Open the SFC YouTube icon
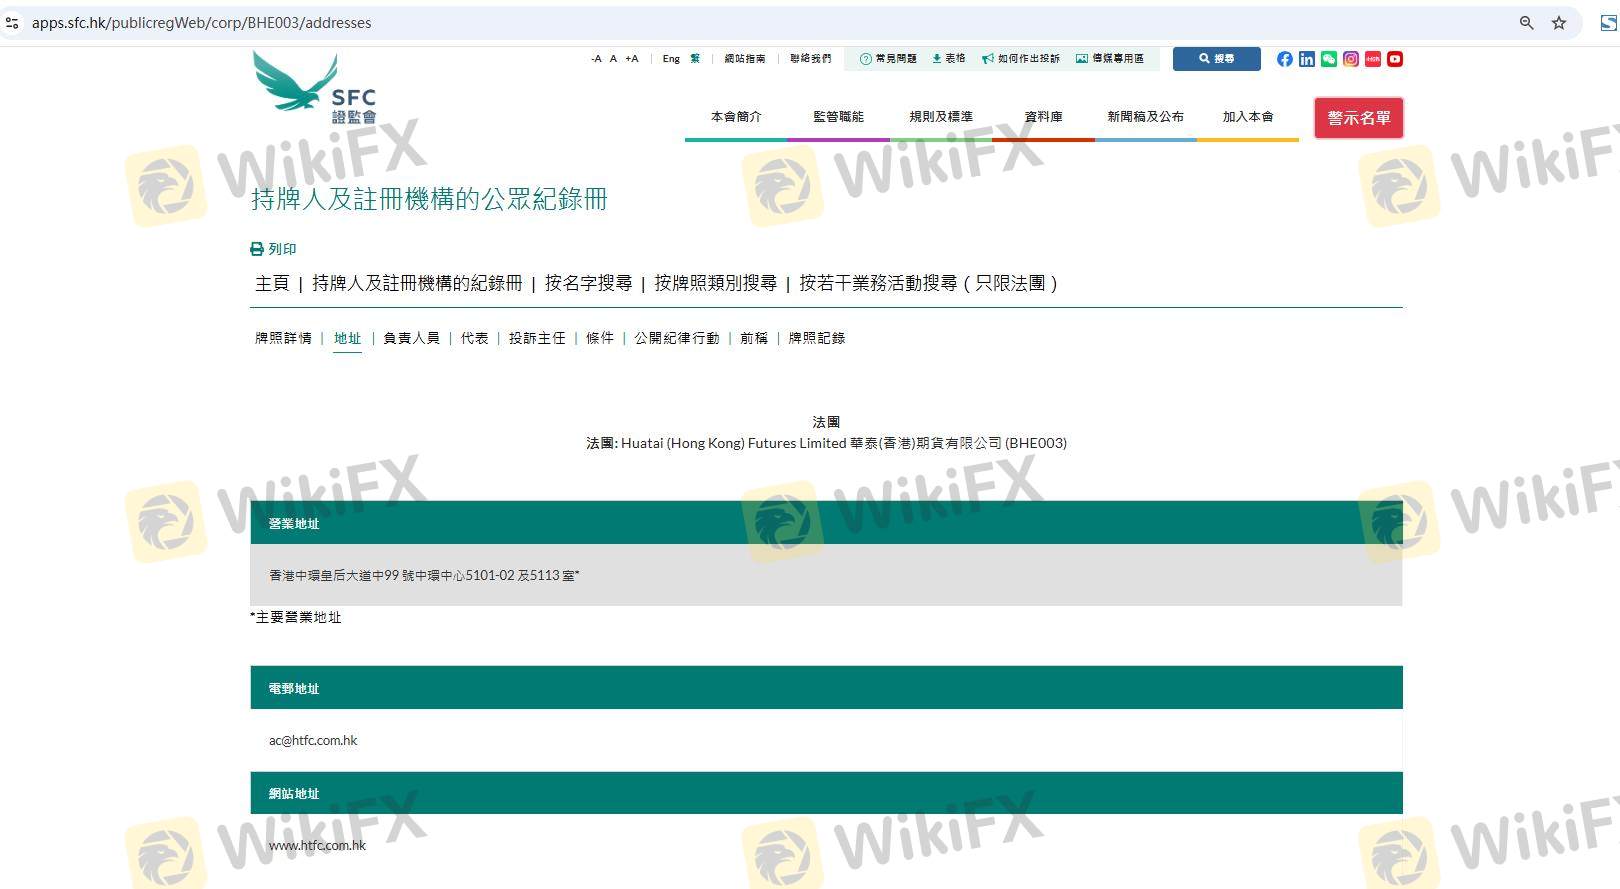The width and height of the screenshot is (1620, 889). tap(1395, 59)
